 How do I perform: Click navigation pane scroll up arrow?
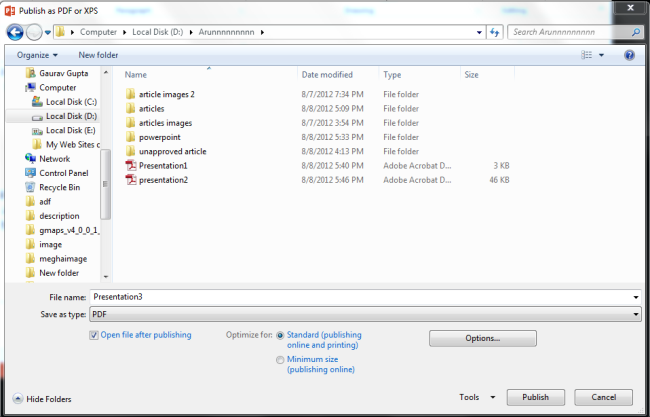pyautogui.click(x=106, y=72)
